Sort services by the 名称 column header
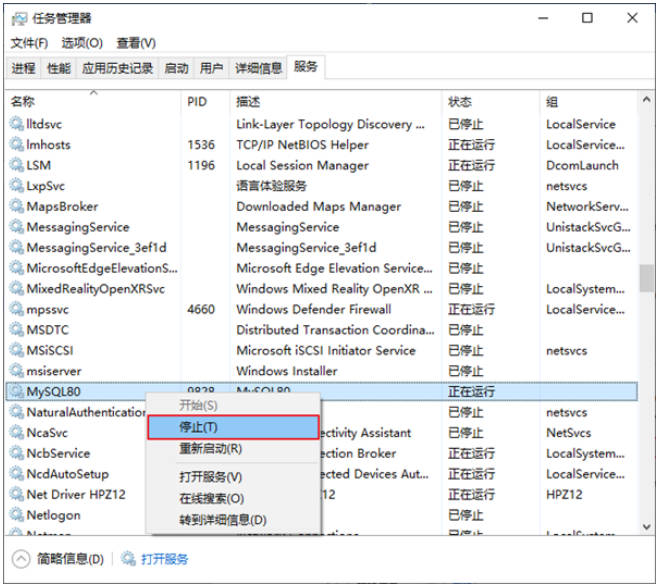The image size is (659, 587). [x=23, y=102]
